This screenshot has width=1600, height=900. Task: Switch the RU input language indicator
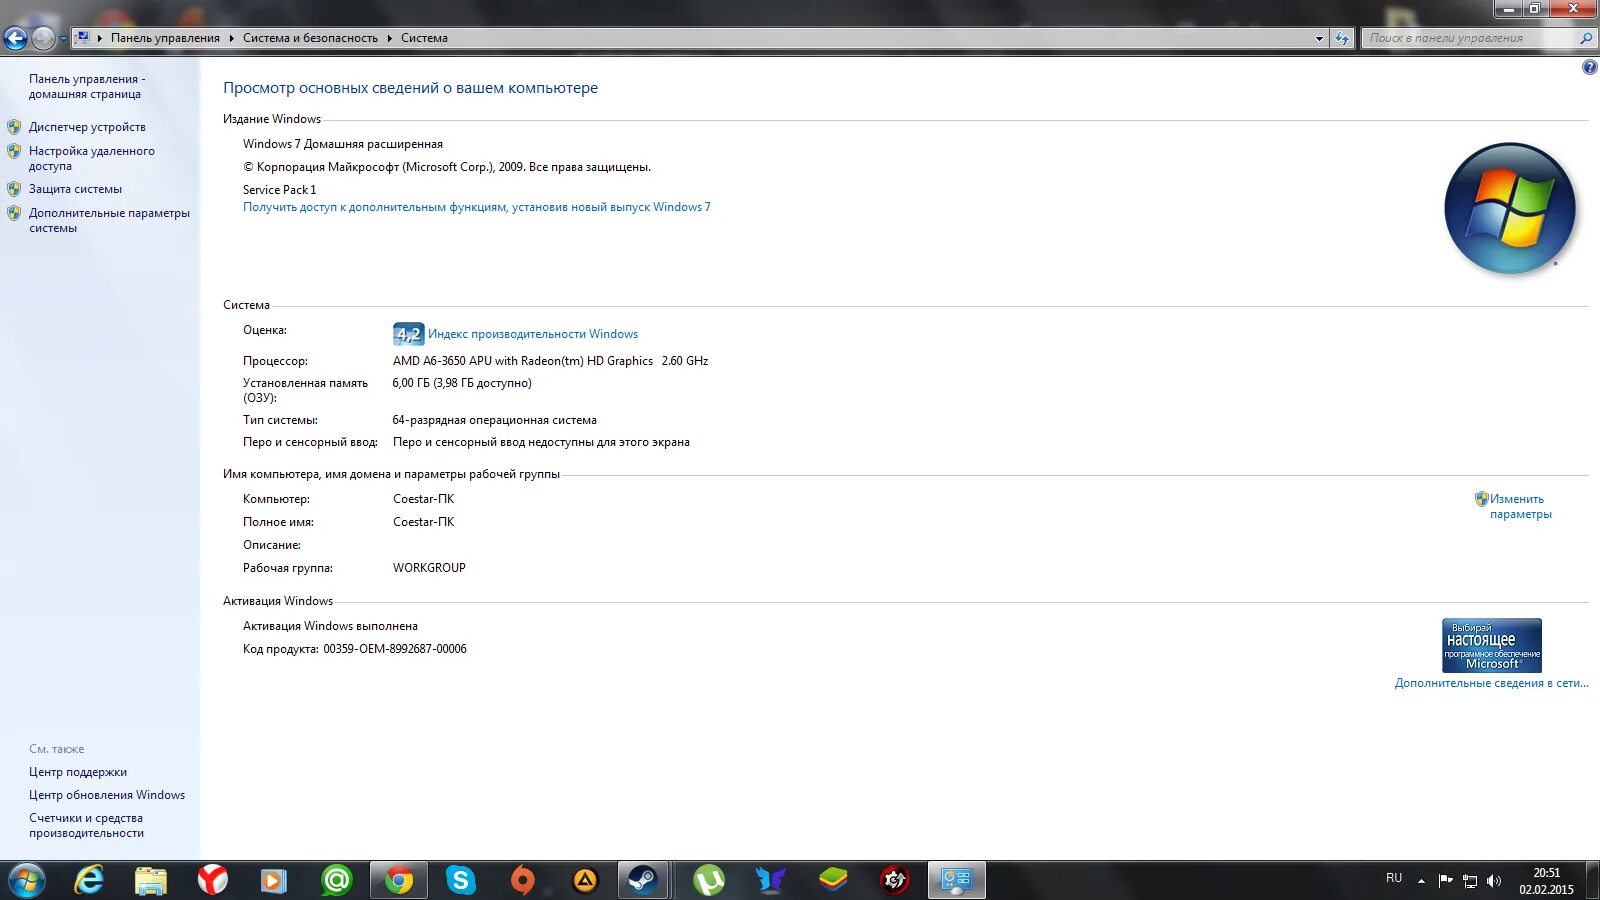(x=1394, y=878)
